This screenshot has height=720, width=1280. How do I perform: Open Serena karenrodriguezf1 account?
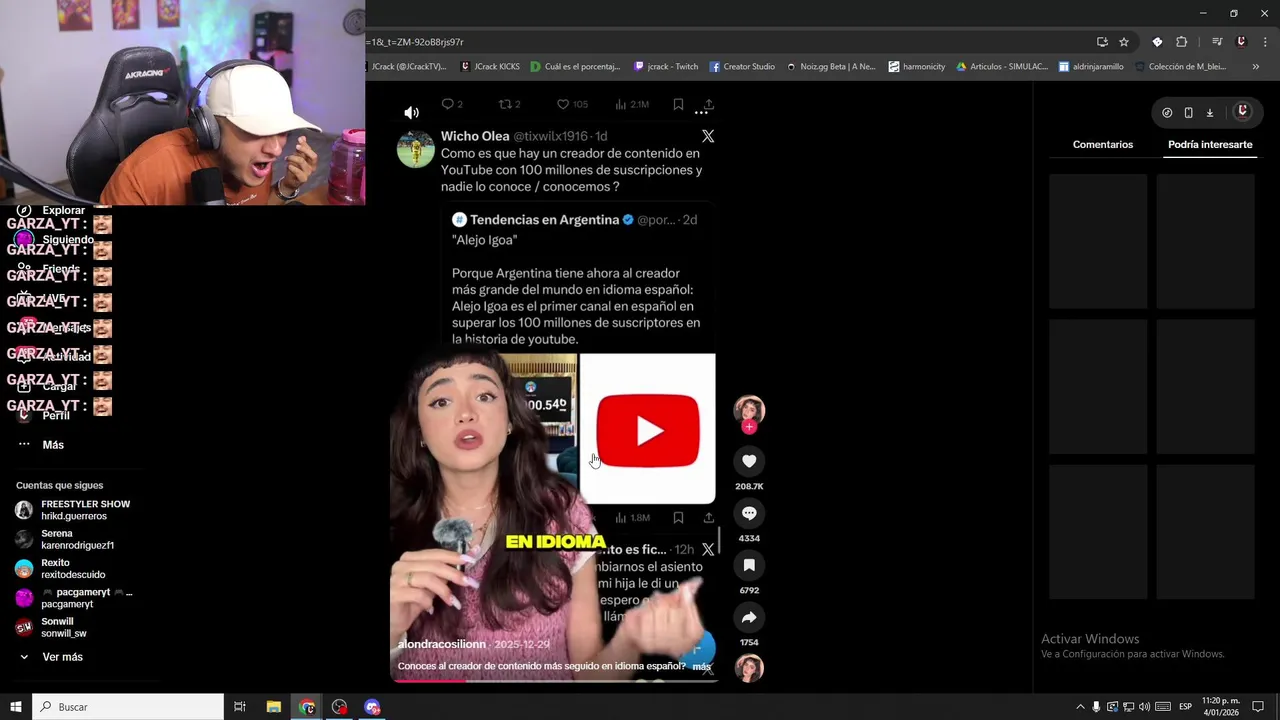[65, 539]
